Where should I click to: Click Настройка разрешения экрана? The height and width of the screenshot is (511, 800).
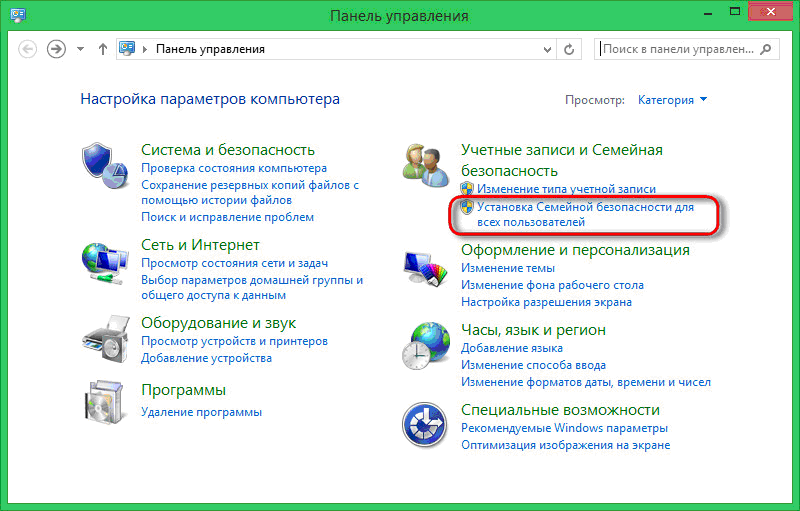tap(546, 302)
